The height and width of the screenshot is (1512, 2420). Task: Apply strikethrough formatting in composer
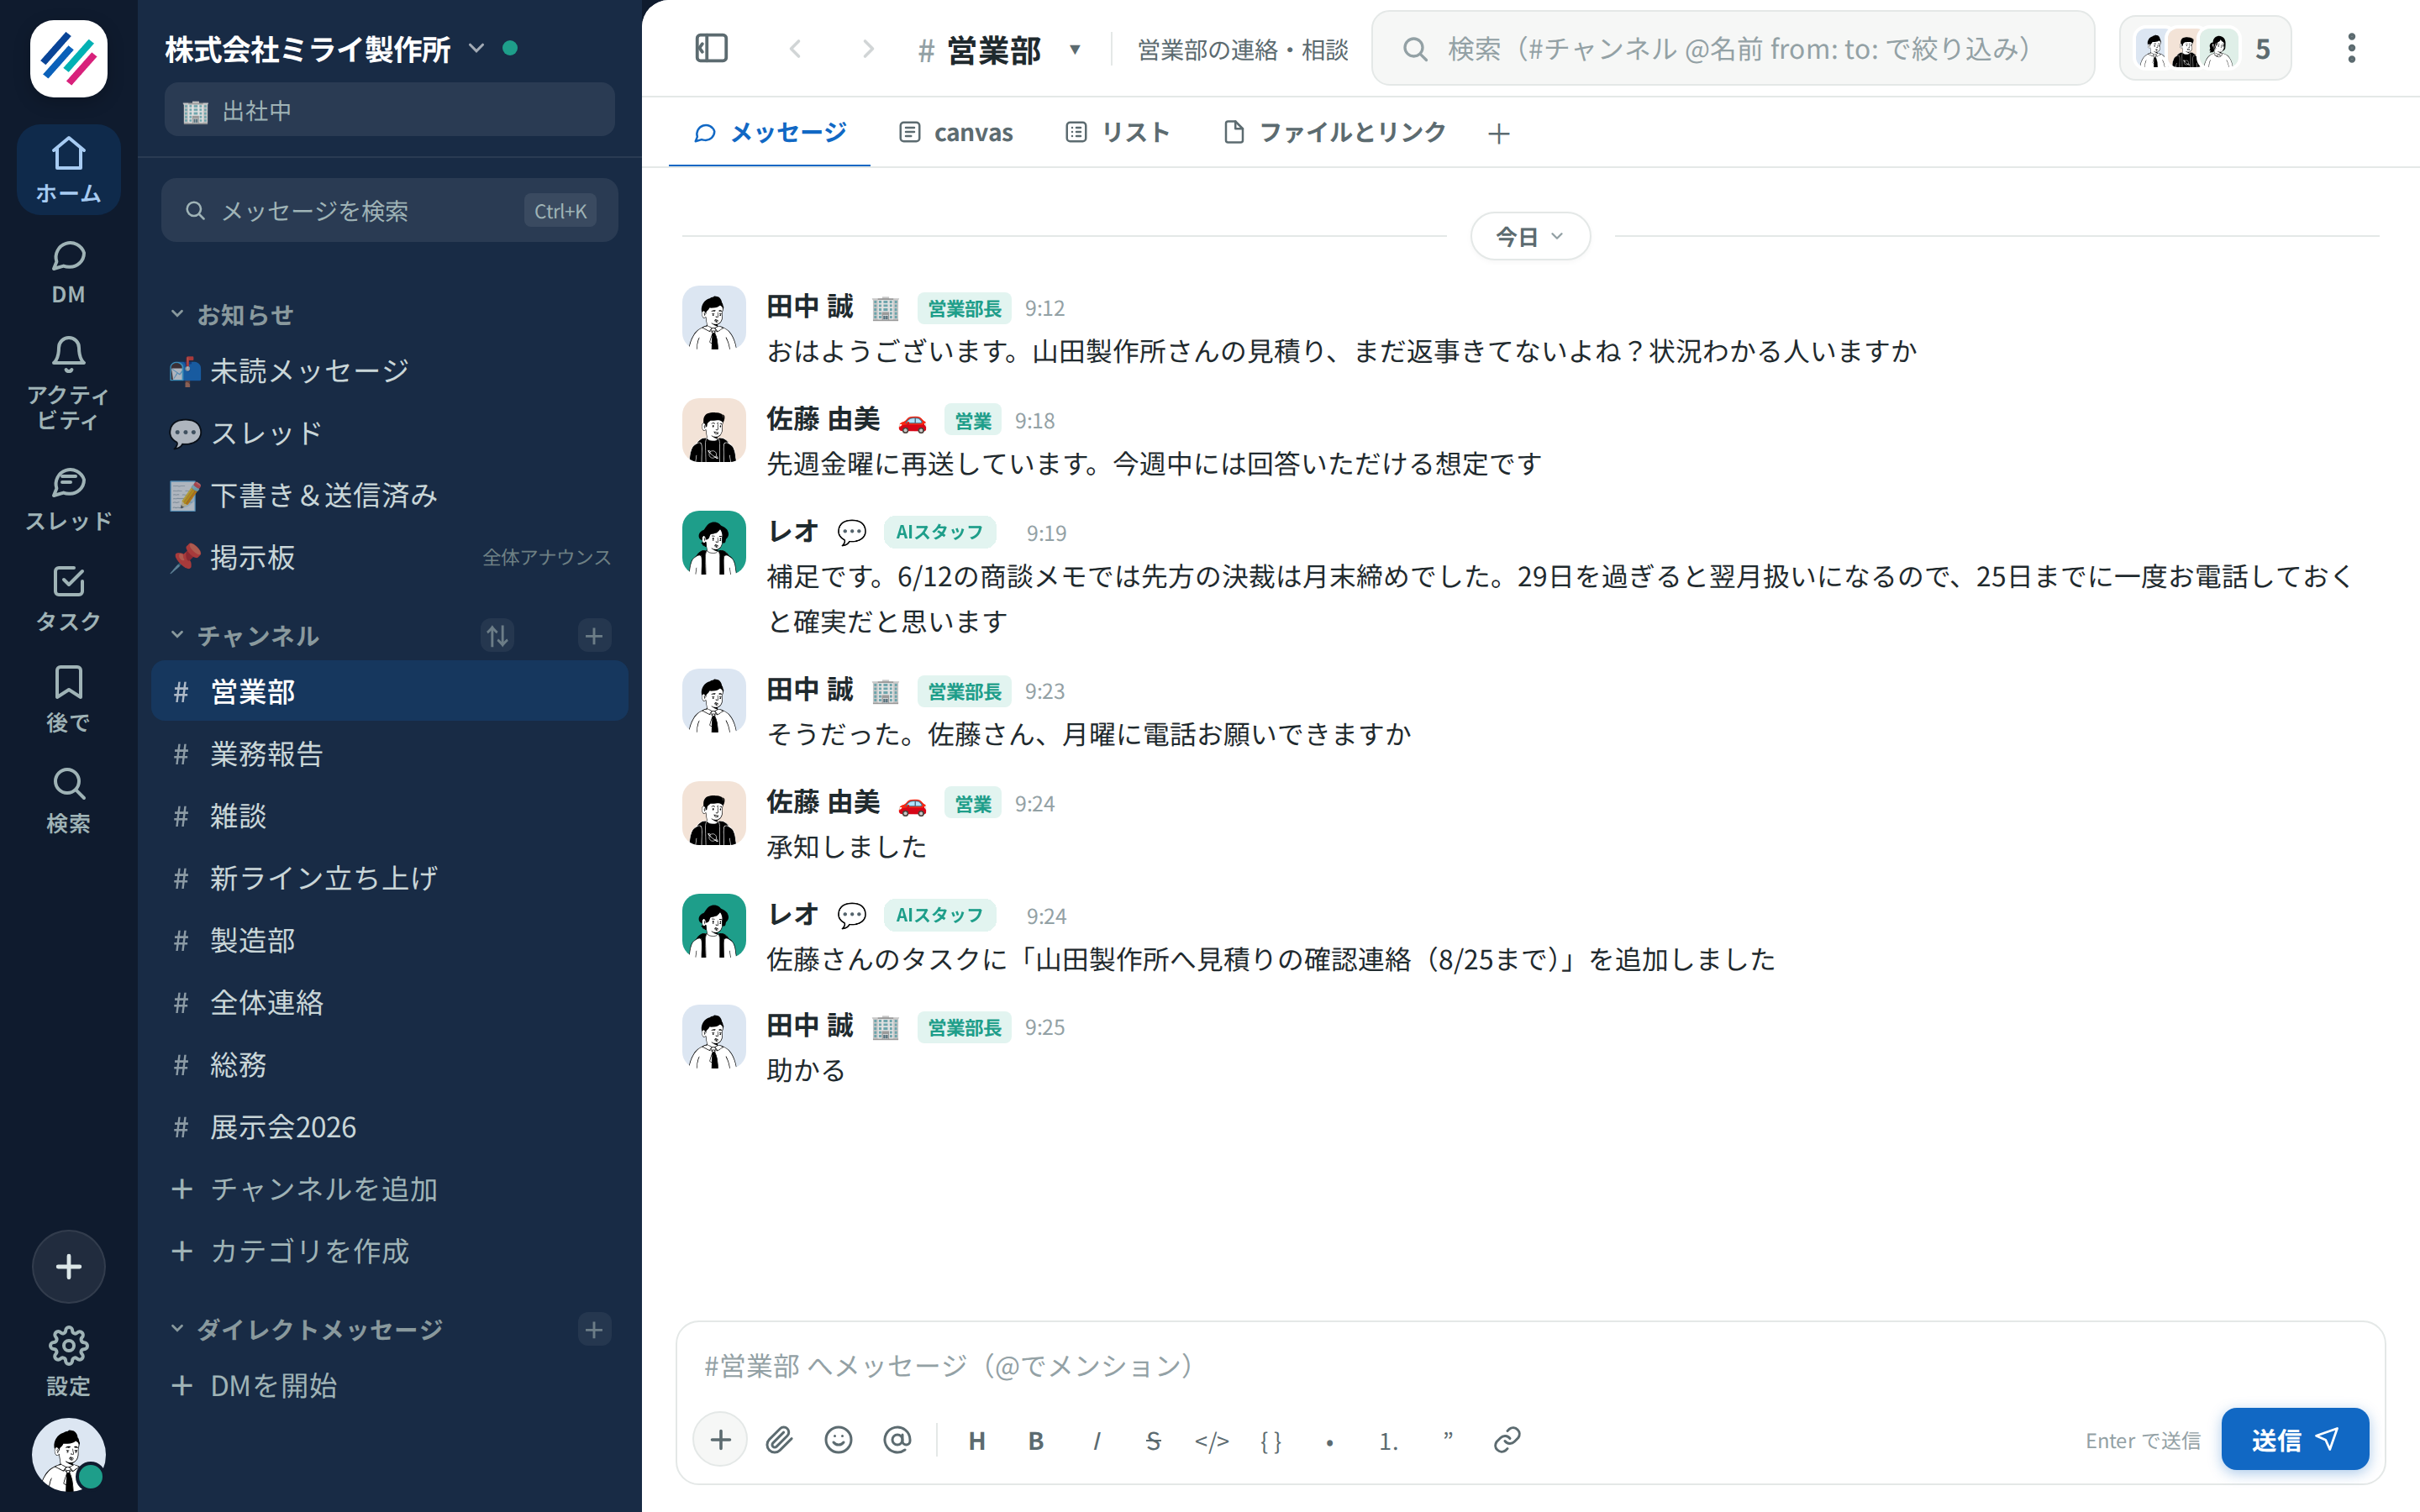(1153, 1440)
